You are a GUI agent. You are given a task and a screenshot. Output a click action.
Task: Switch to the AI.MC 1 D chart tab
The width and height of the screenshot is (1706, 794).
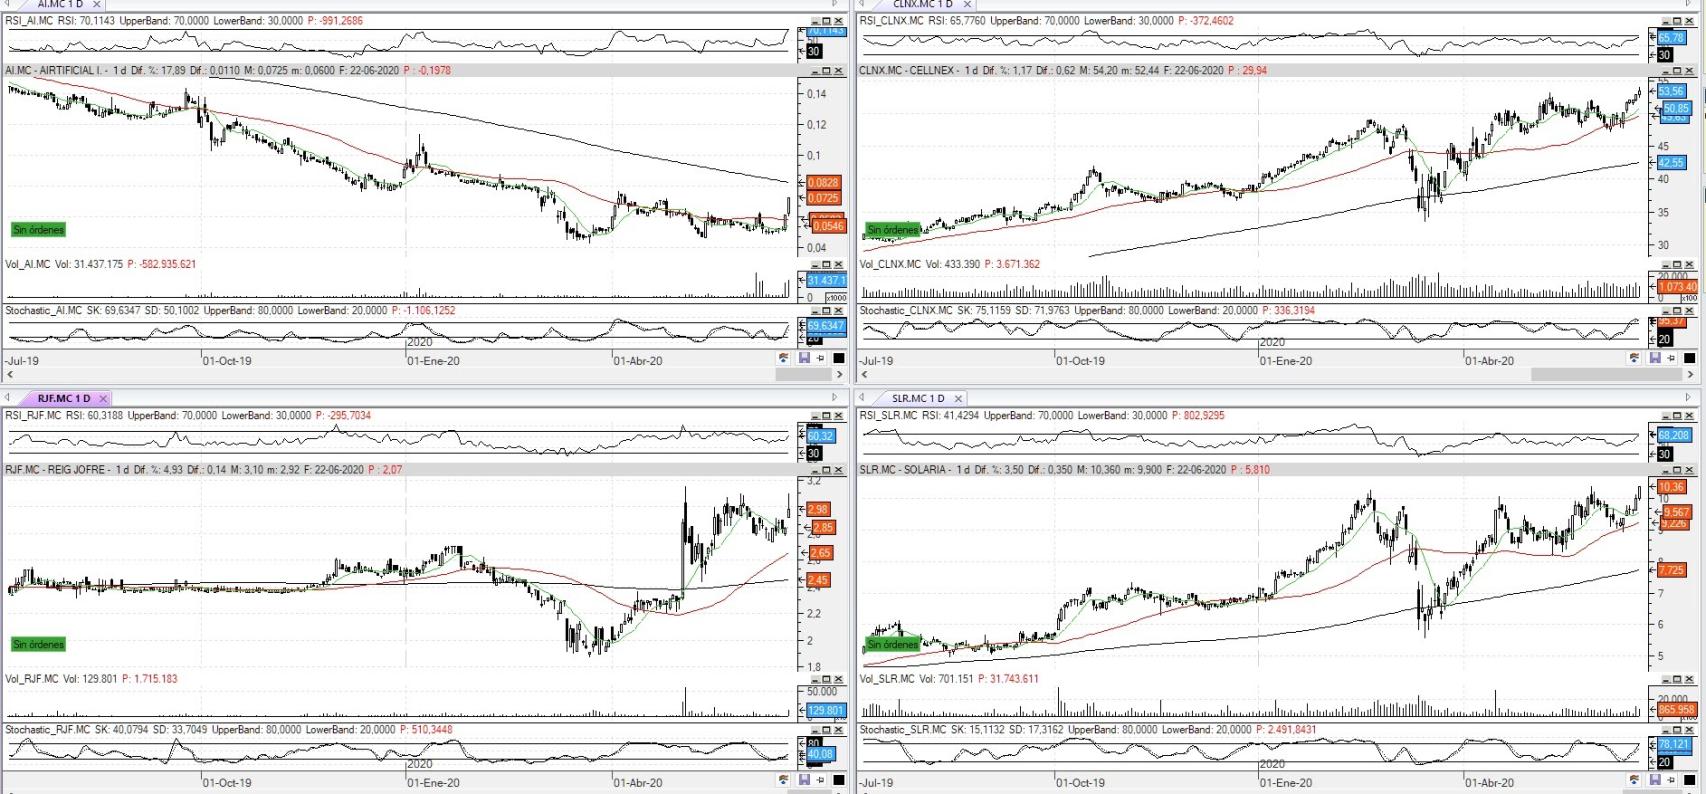click(x=60, y=4)
